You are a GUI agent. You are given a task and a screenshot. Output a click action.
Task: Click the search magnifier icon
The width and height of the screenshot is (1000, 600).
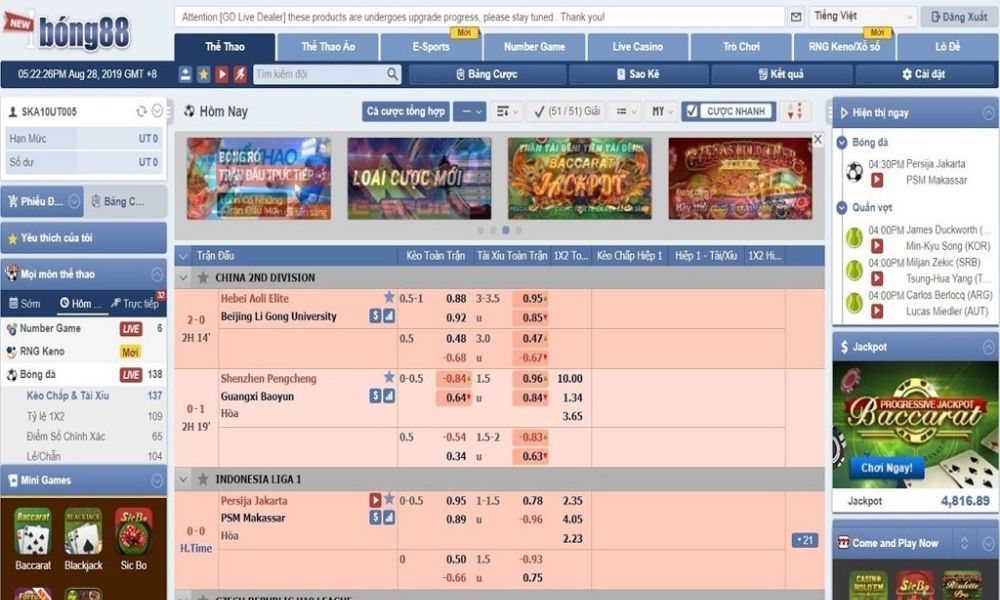click(392, 74)
